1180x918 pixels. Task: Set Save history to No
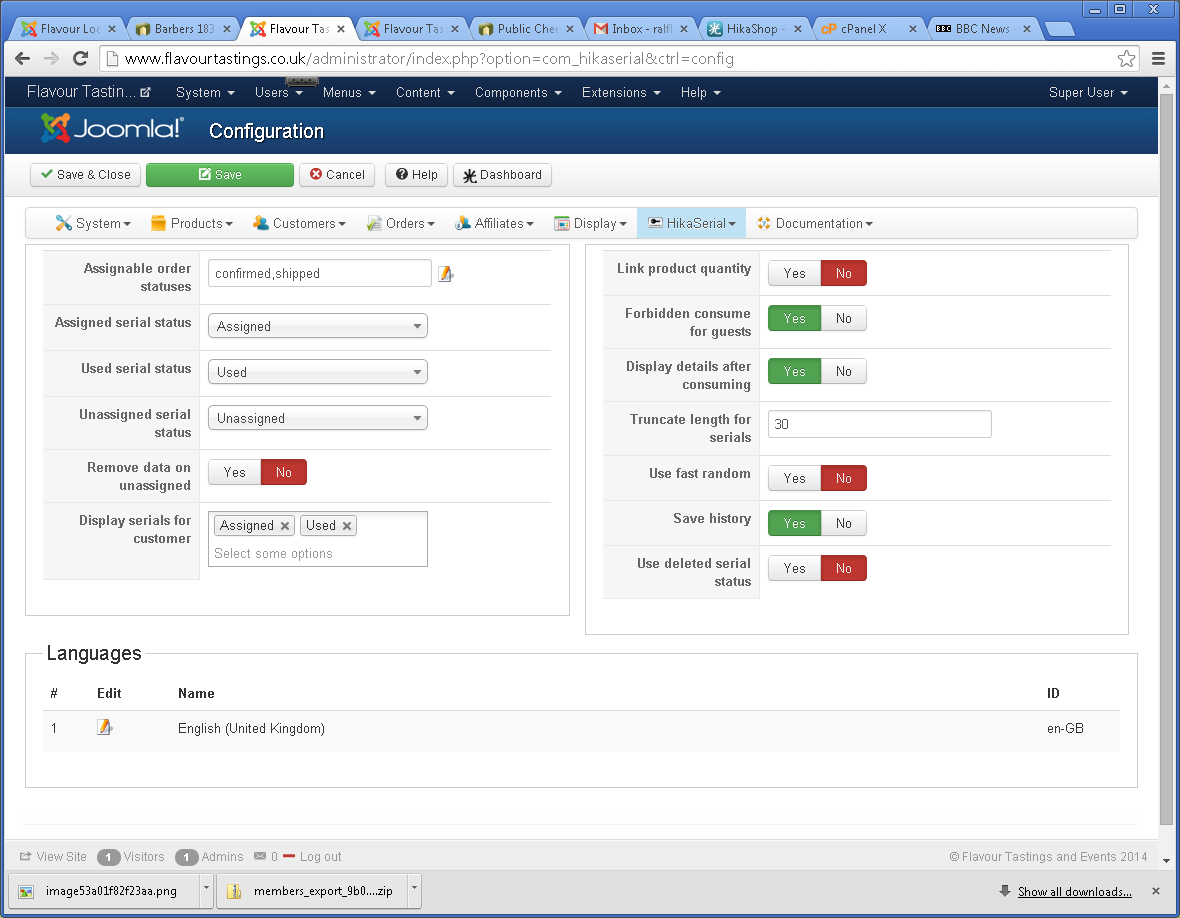[844, 523]
